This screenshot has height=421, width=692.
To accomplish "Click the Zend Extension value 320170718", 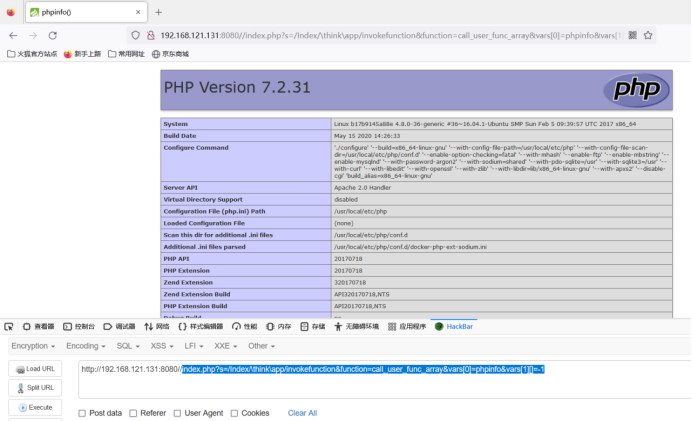I will pos(350,282).
